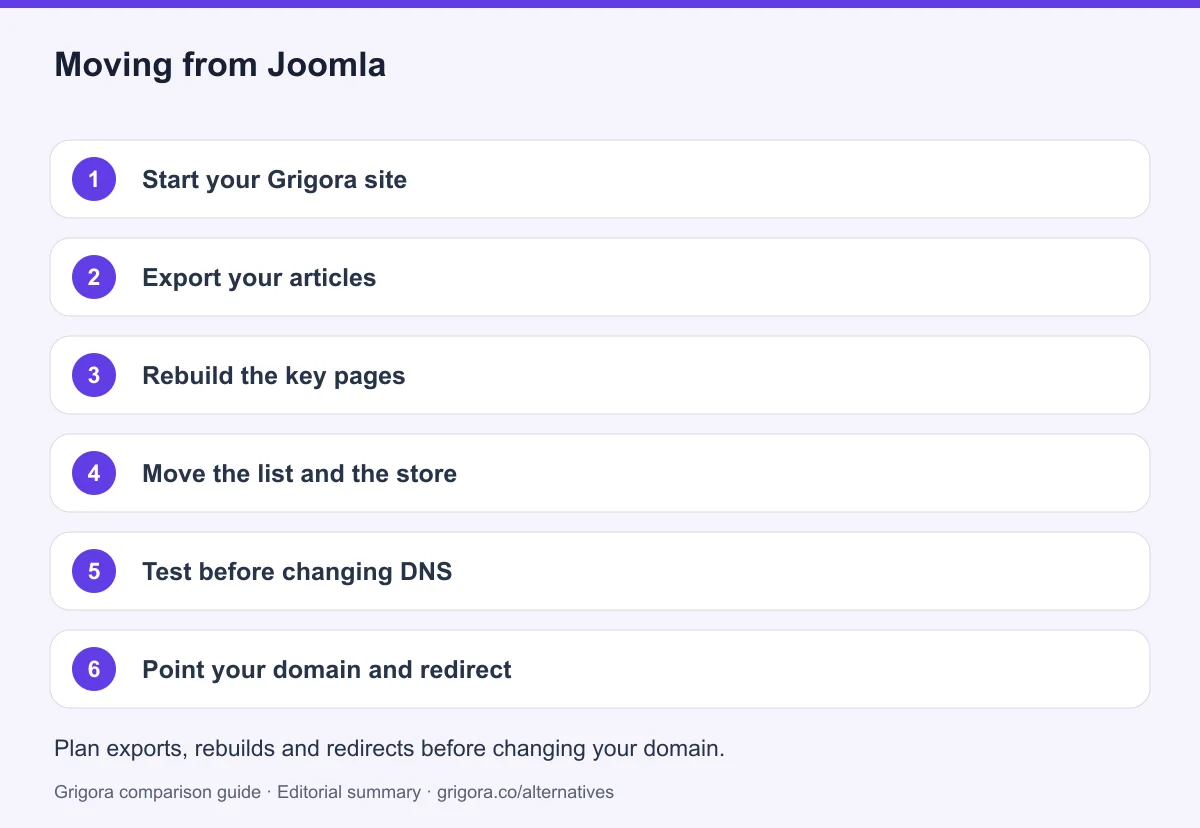Select 'Export your articles' step text
Screen dimensions: 1200x828
259,278
